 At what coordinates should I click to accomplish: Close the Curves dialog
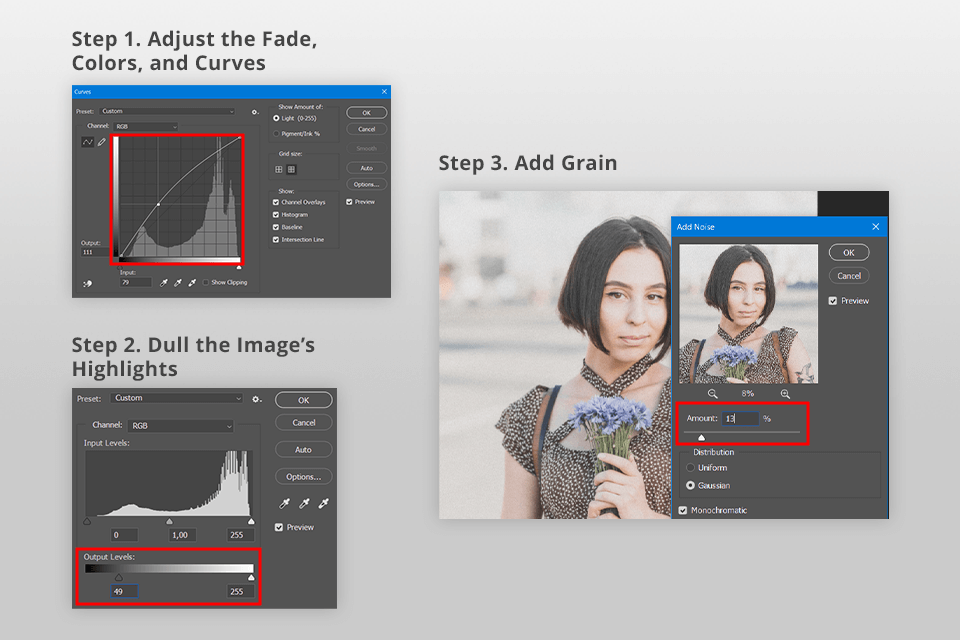(x=384, y=92)
